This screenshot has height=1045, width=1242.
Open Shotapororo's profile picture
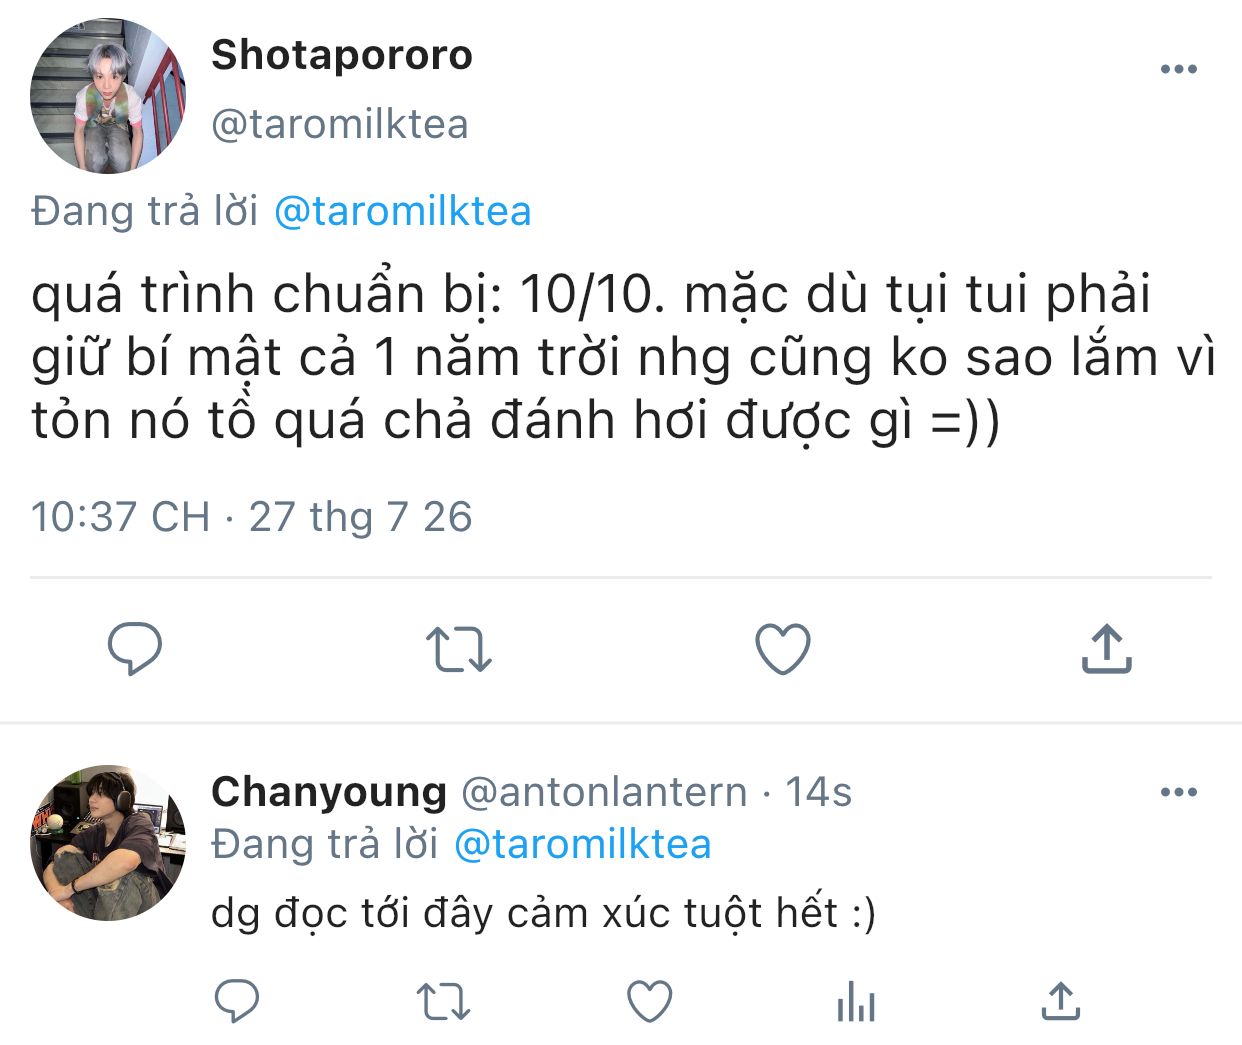pyautogui.click(x=108, y=96)
